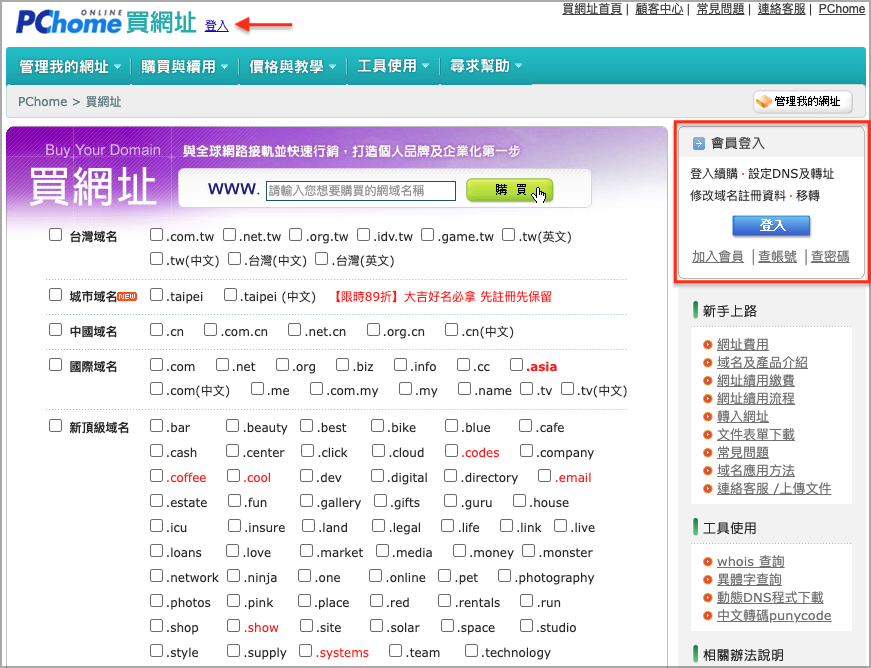The width and height of the screenshot is (871, 668).
Task: Open the 異體字查詢 link
Action: coord(749,580)
